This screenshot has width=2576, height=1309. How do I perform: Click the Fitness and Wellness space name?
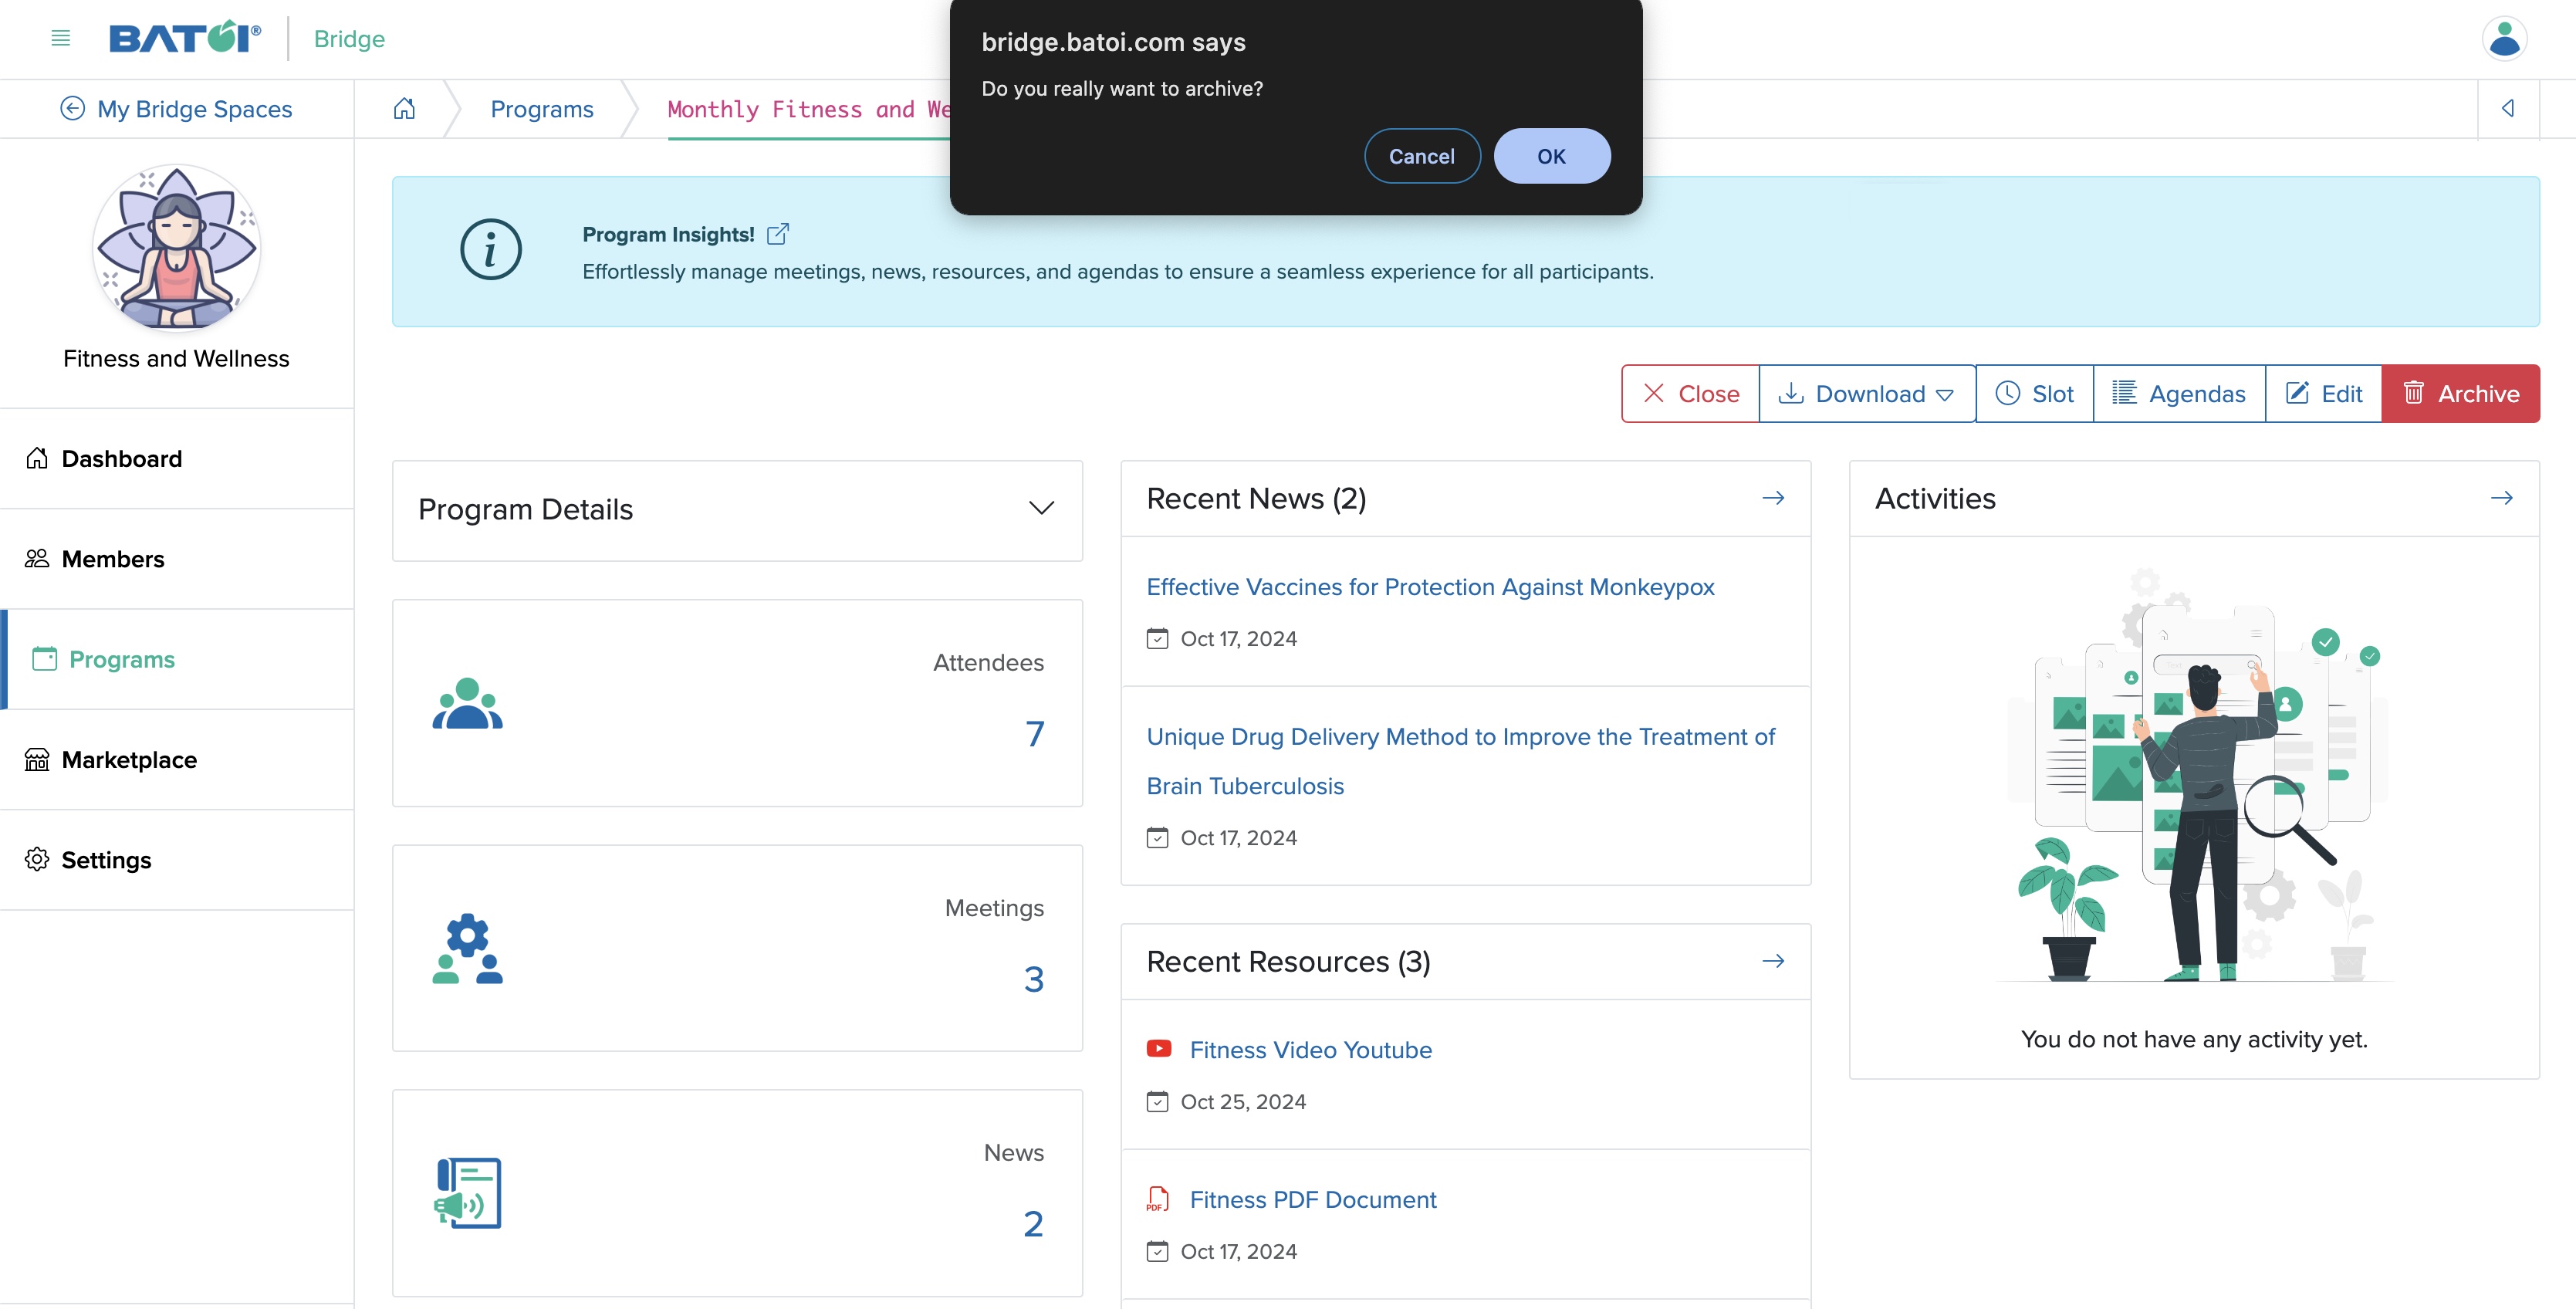click(x=176, y=358)
